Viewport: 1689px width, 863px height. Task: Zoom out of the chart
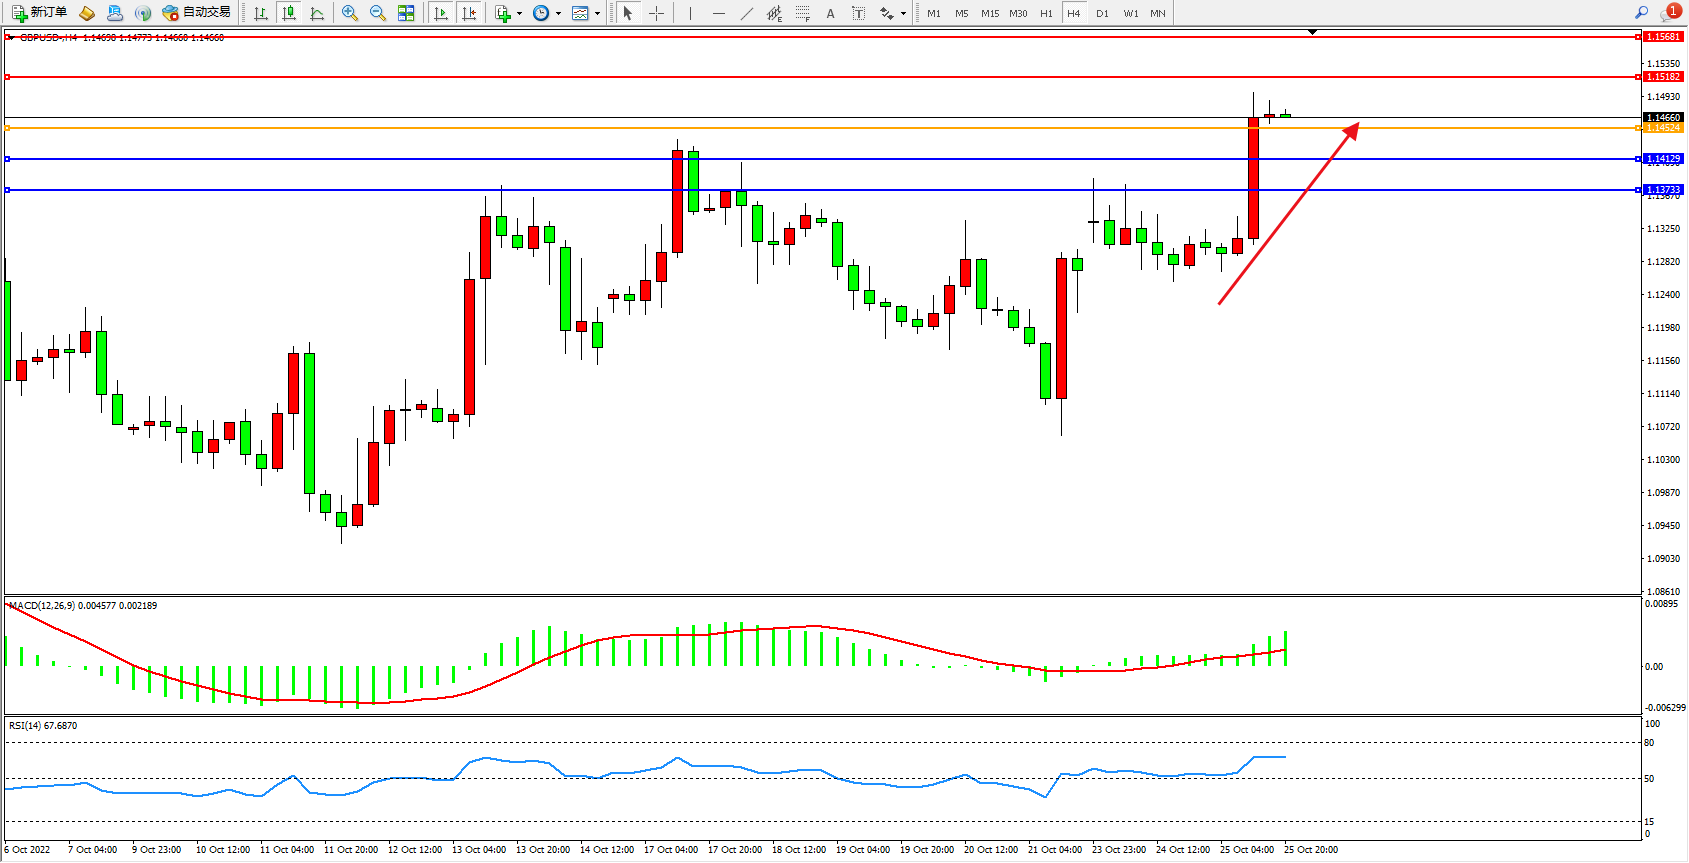[378, 13]
